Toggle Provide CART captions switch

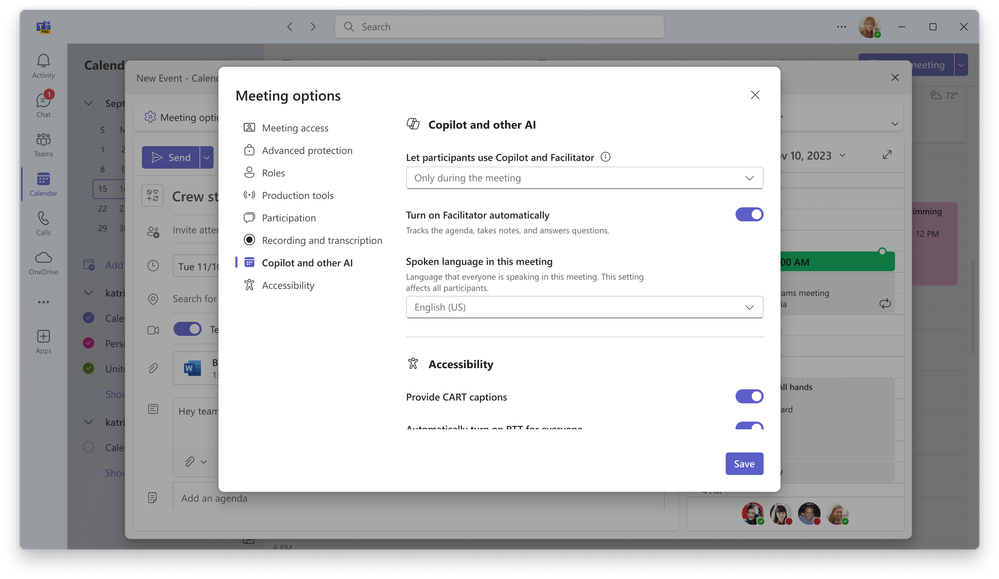coord(749,396)
